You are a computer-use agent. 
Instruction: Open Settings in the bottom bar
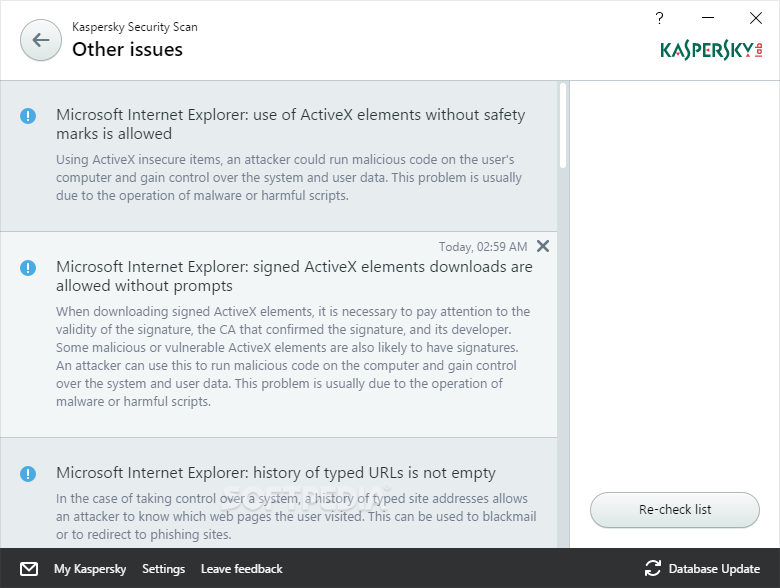tap(164, 569)
